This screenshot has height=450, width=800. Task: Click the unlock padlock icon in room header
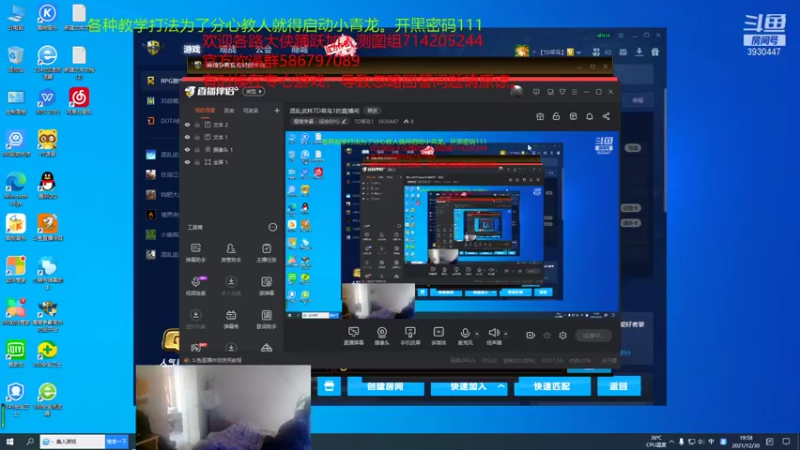pyautogui.click(x=556, y=116)
